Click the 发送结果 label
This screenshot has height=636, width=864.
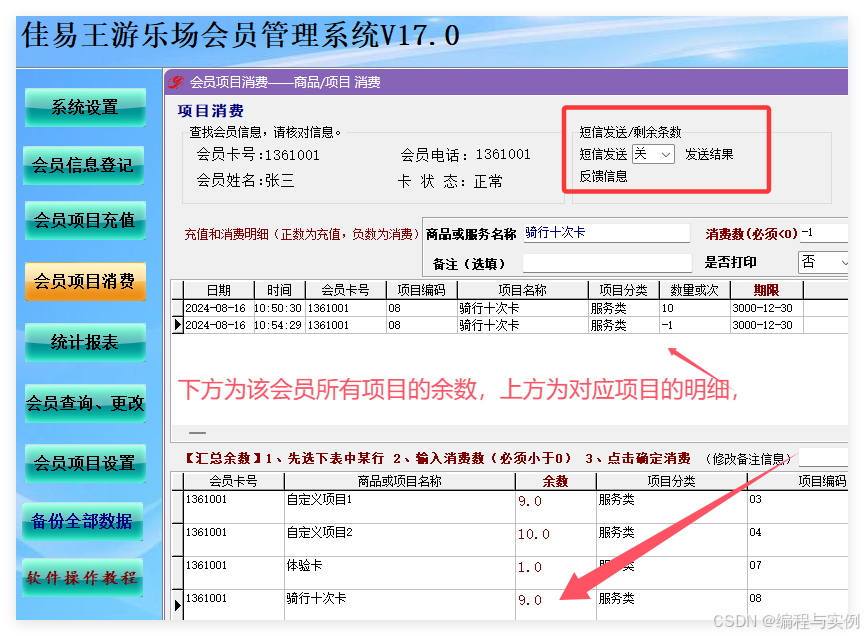coord(709,154)
